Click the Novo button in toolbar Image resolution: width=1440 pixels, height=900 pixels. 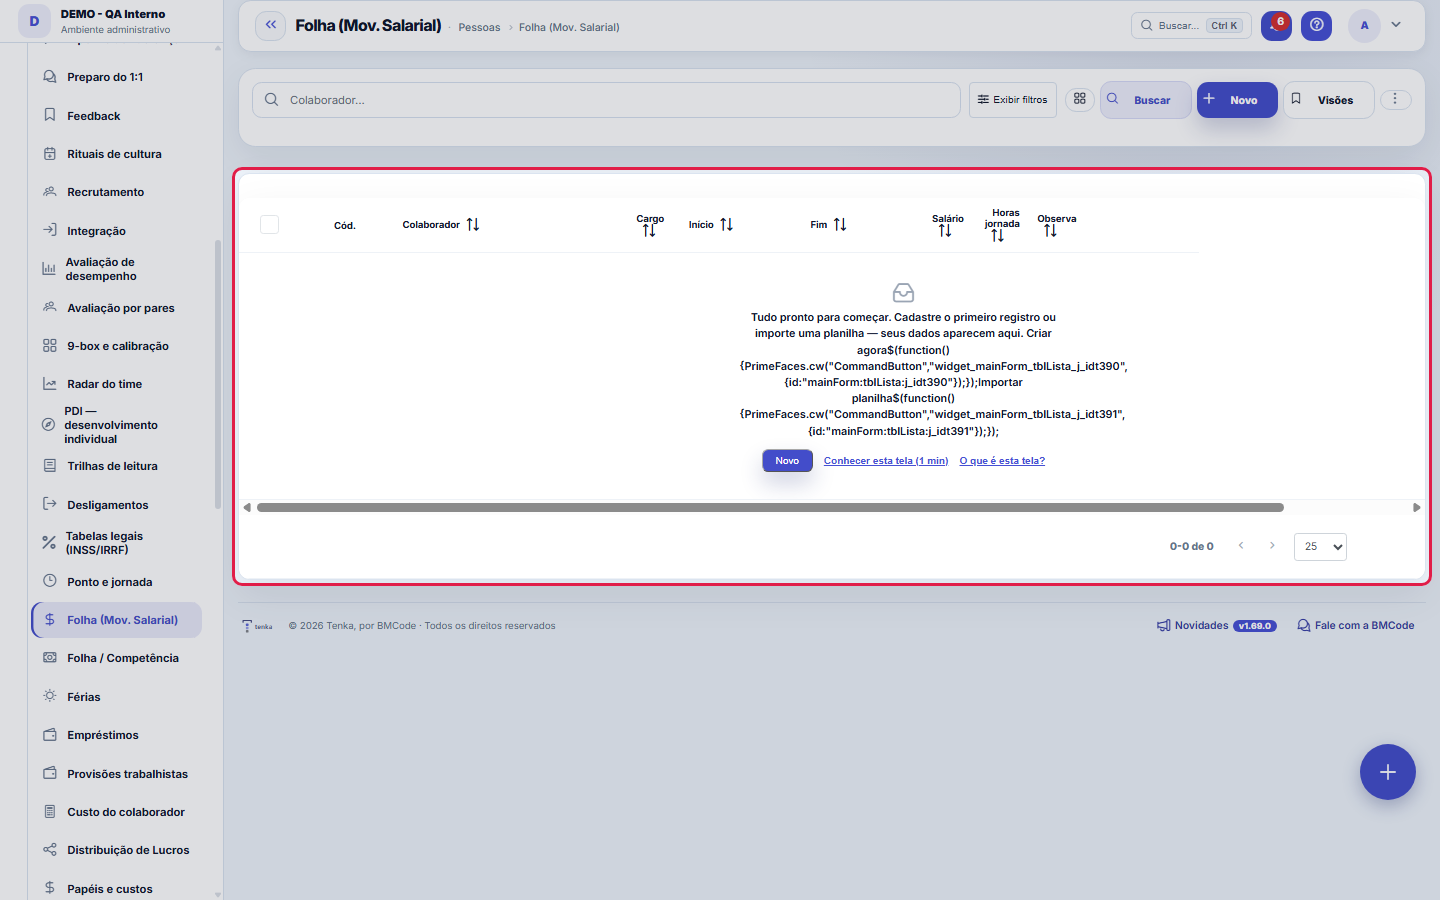click(x=1237, y=100)
